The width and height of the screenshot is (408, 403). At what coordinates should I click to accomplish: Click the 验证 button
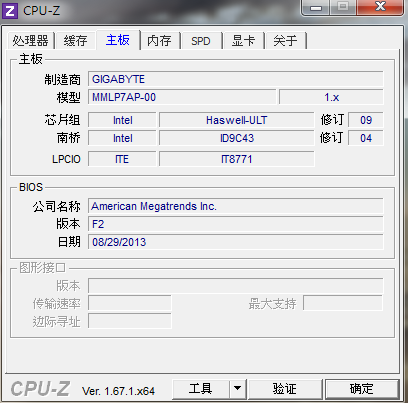[x=285, y=389]
